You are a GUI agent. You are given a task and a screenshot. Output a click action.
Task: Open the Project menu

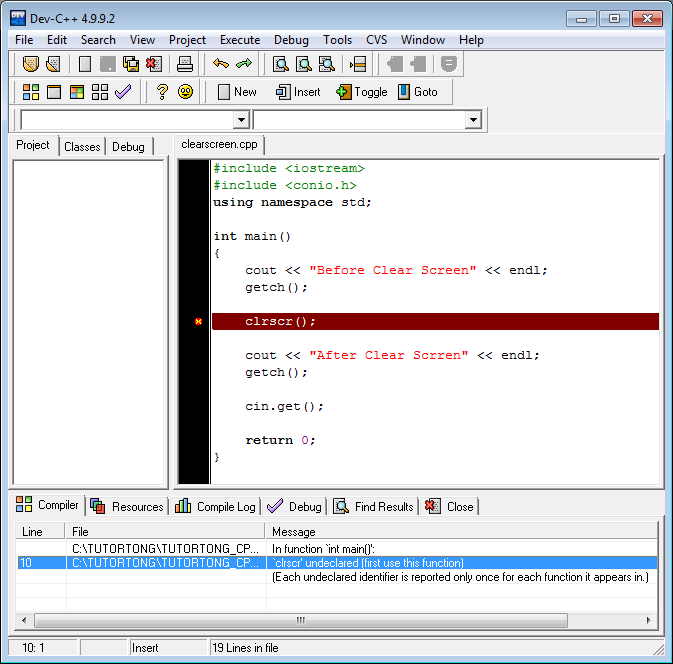coord(187,40)
